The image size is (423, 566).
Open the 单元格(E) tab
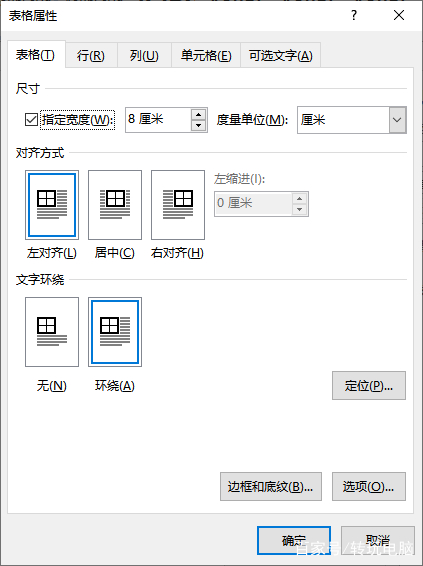coord(206,56)
